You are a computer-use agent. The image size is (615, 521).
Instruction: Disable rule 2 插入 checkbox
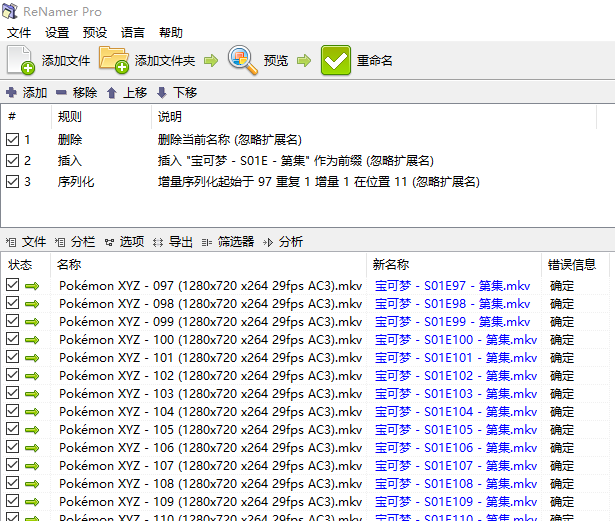point(13,160)
